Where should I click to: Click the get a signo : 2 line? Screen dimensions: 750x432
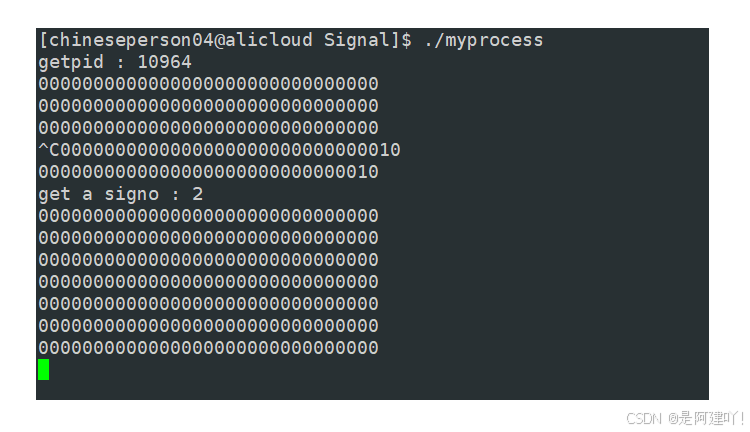[x=121, y=194]
